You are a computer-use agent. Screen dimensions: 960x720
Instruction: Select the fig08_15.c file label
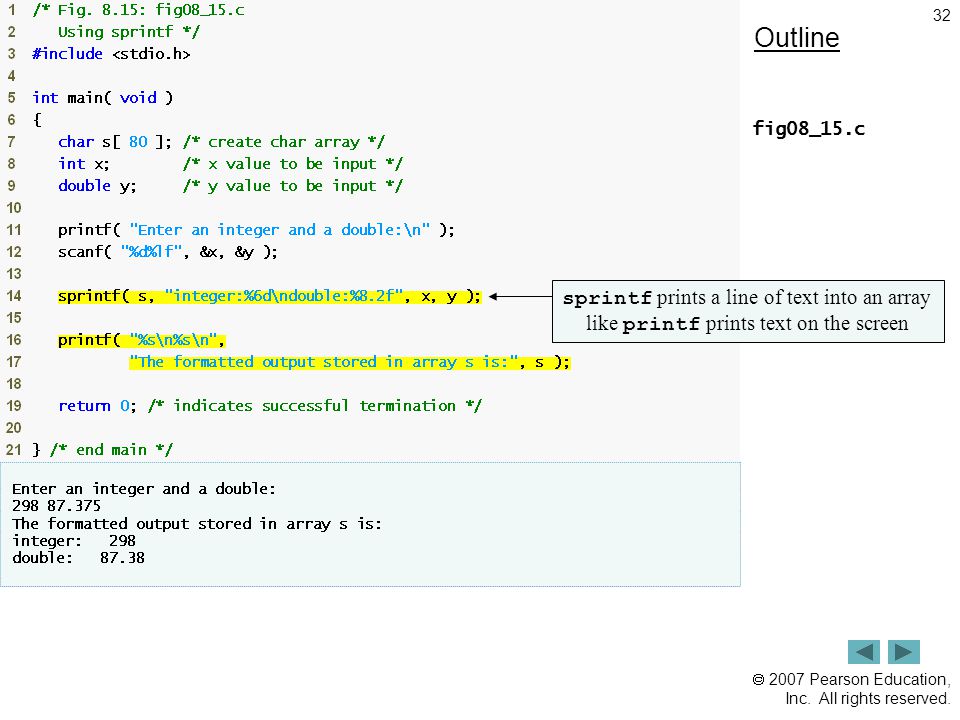tap(808, 129)
